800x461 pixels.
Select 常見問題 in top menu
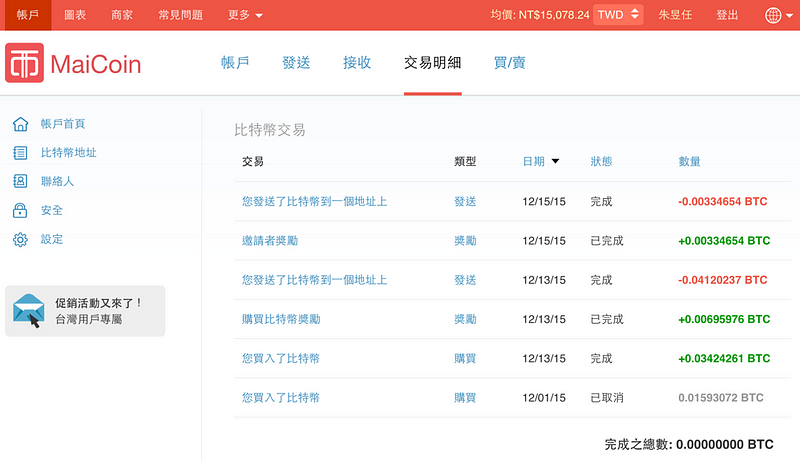point(180,15)
